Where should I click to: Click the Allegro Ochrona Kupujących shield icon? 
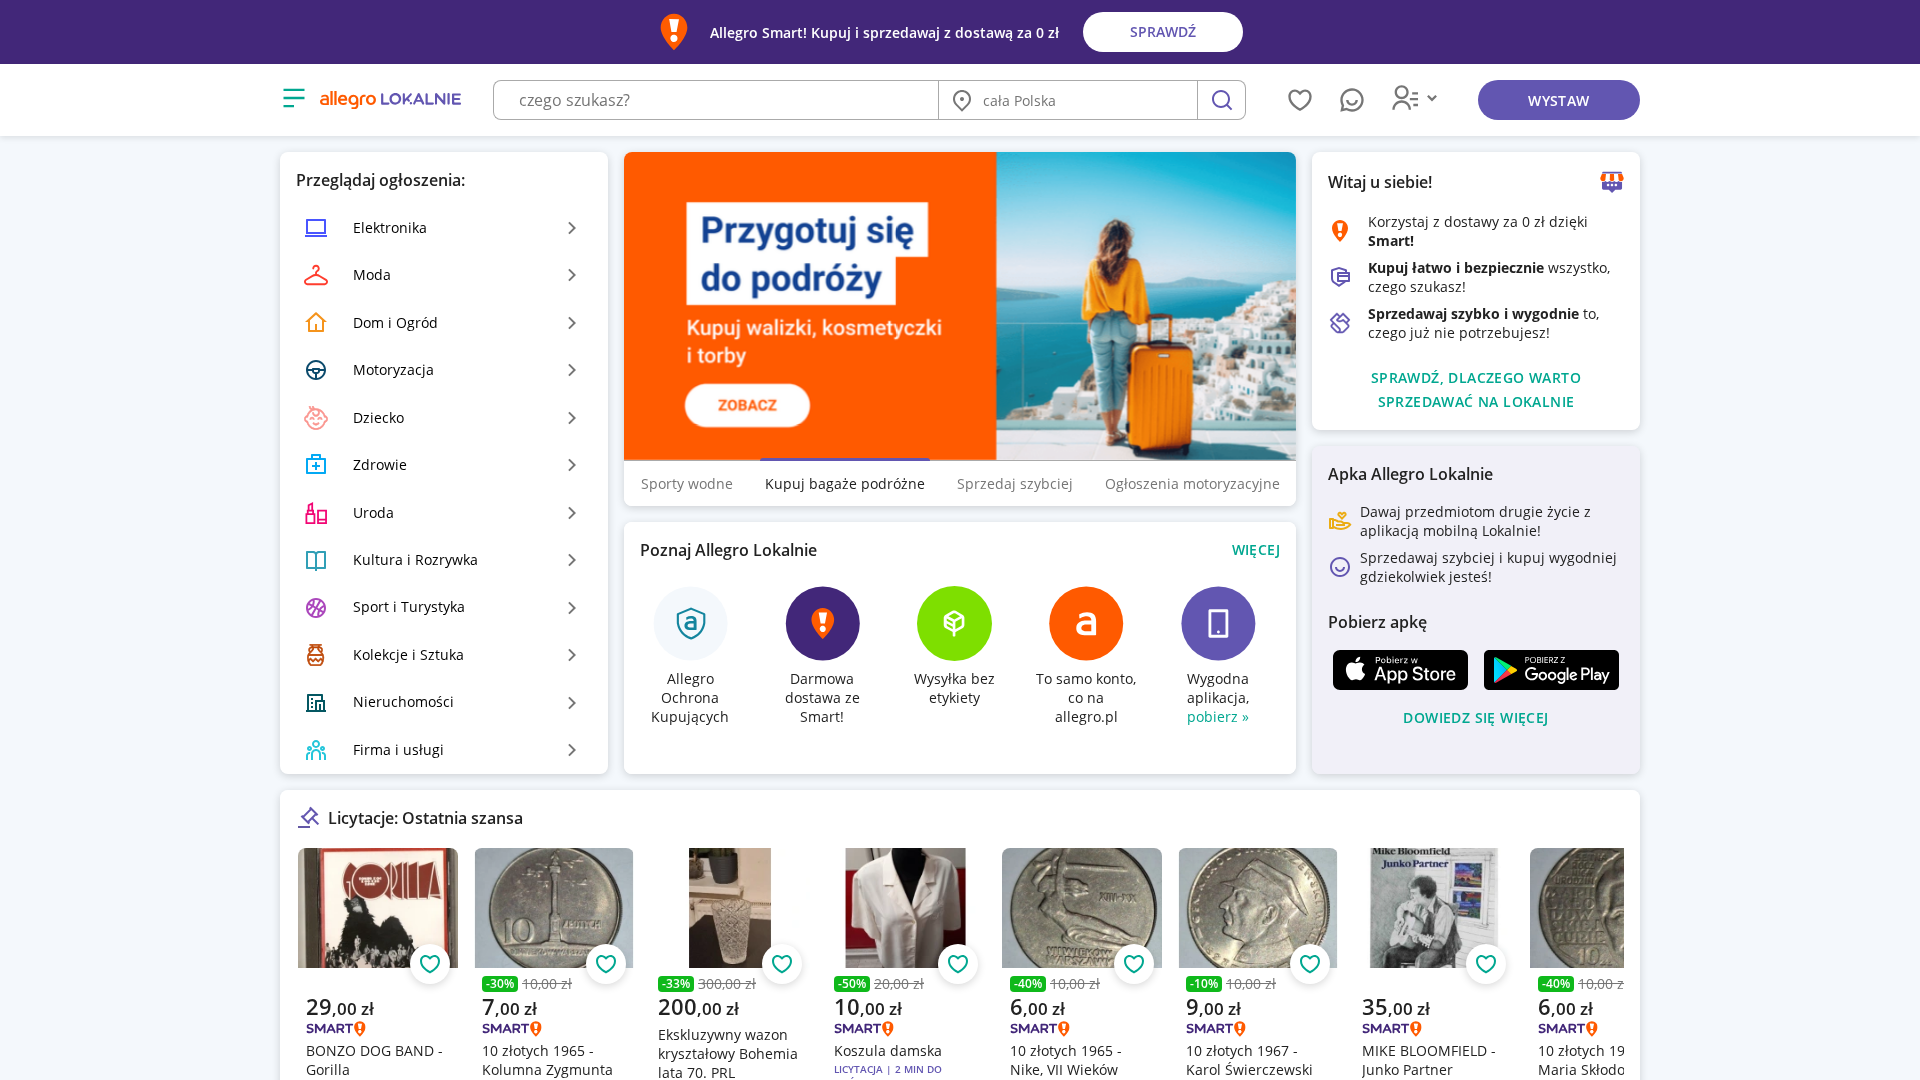click(x=690, y=623)
